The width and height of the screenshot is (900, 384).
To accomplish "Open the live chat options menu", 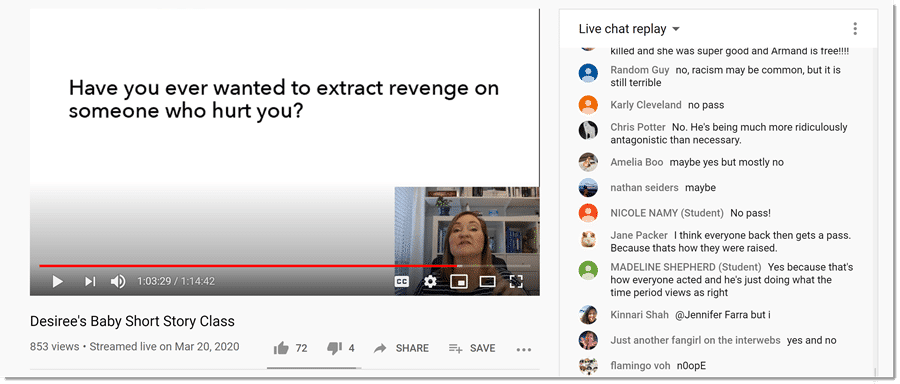I will coord(855,29).
